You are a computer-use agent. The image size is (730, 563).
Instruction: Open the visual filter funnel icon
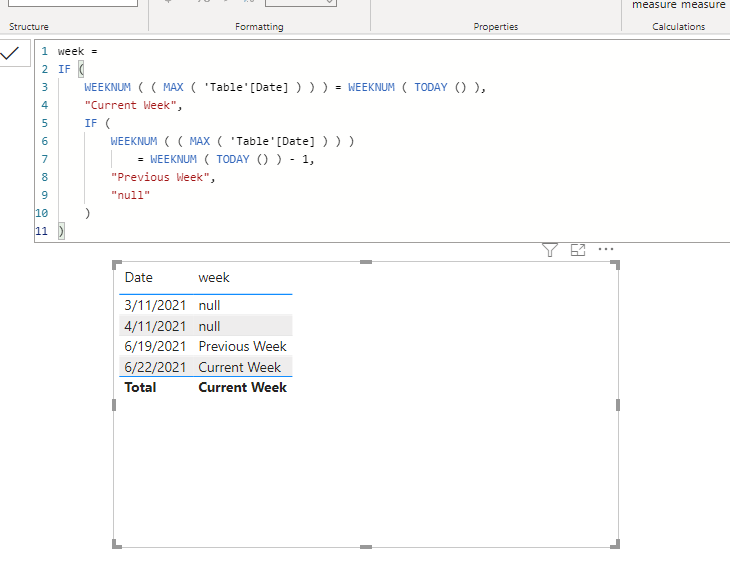tap(550, 250)
